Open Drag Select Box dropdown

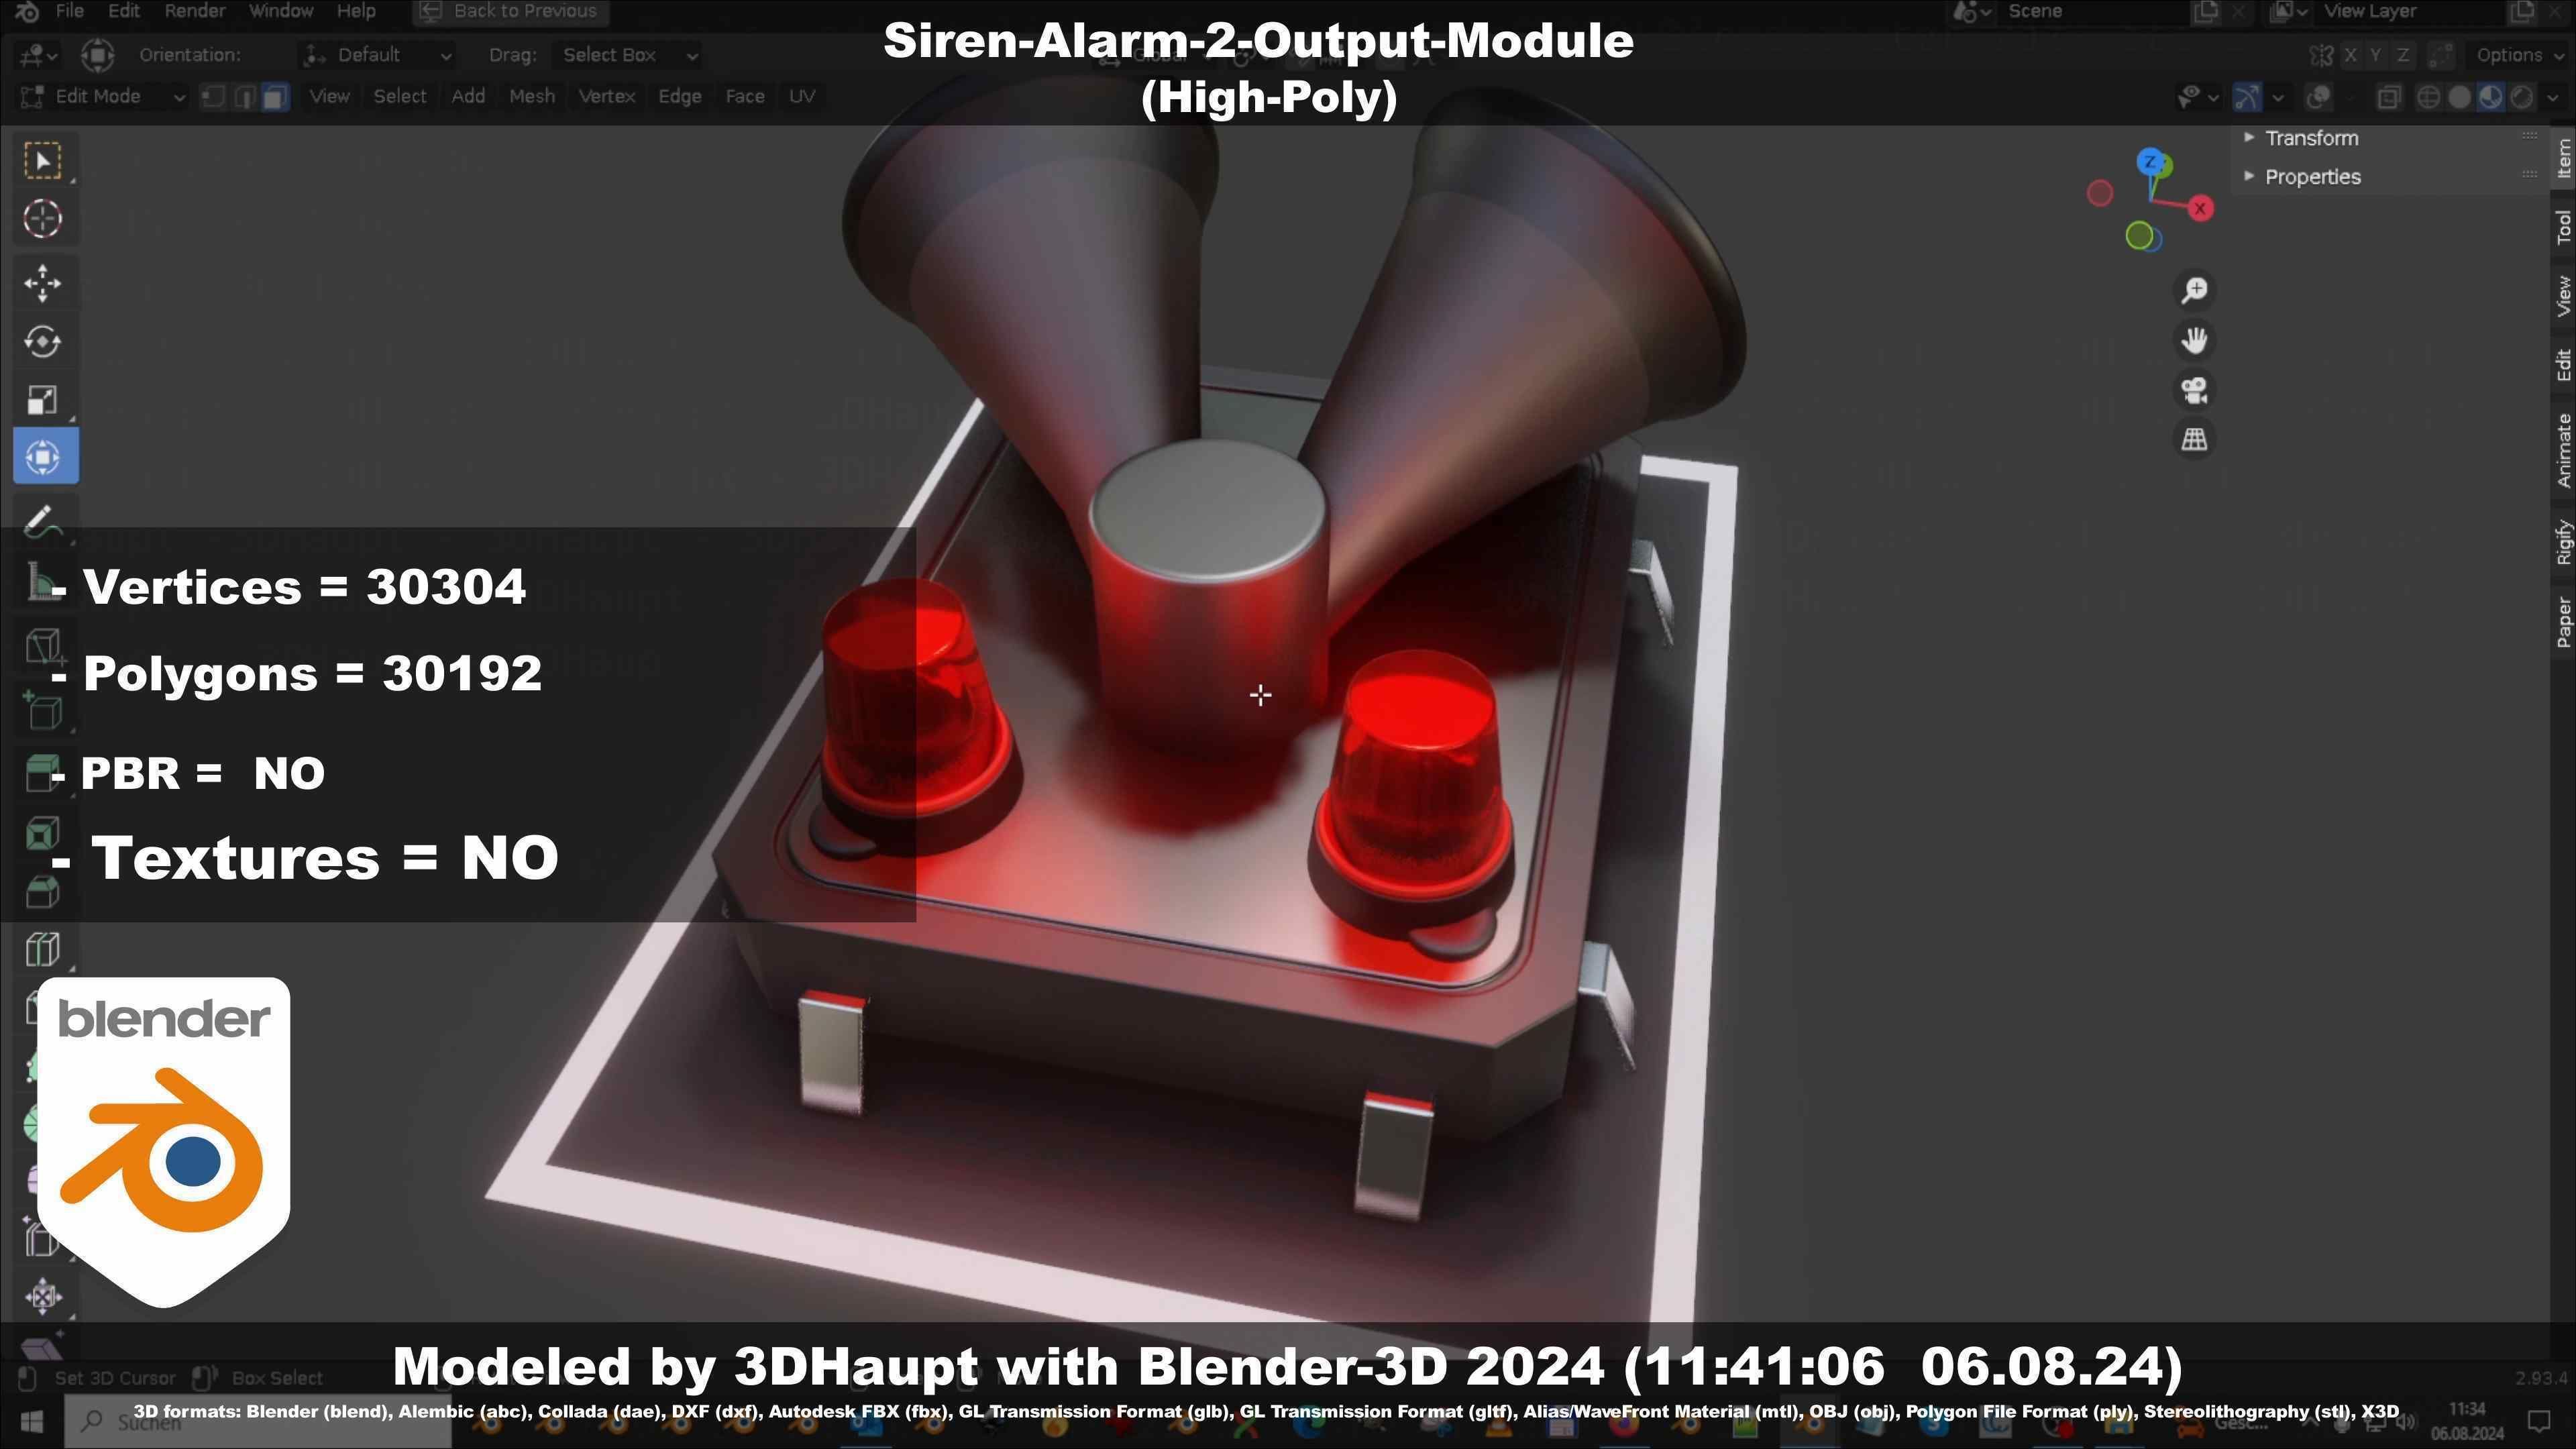(626, 55)
